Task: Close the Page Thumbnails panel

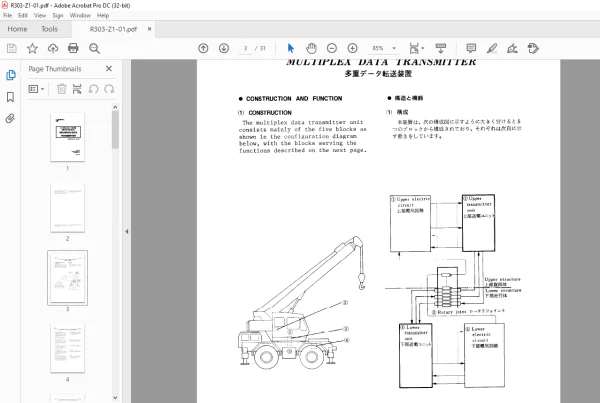Action: pos(109,69)
